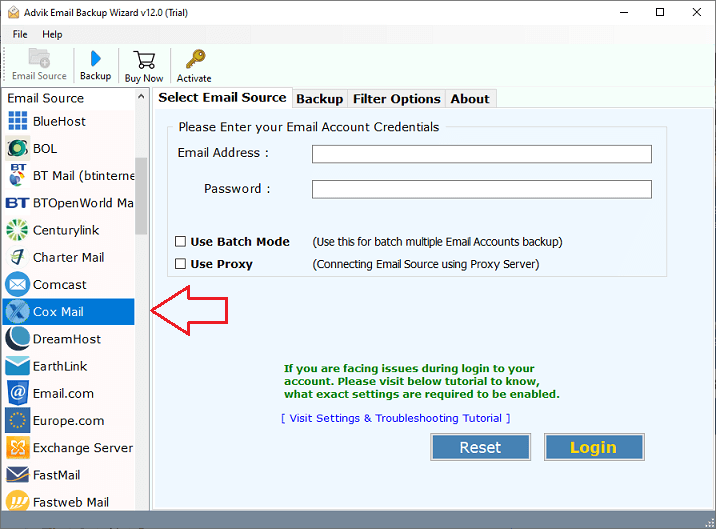Select the Fastweb Mail icon
Screen dimensions: 716x529
[17, 502]
